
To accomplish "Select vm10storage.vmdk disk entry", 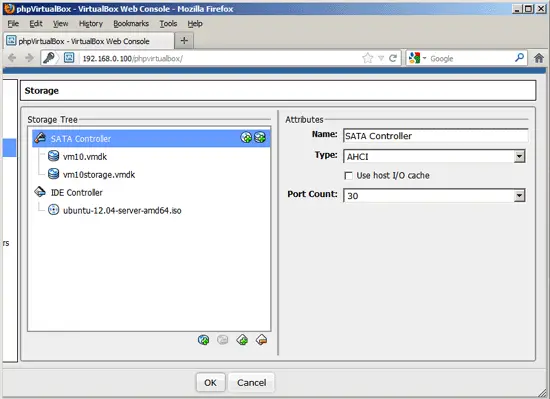I will point(99,174).
